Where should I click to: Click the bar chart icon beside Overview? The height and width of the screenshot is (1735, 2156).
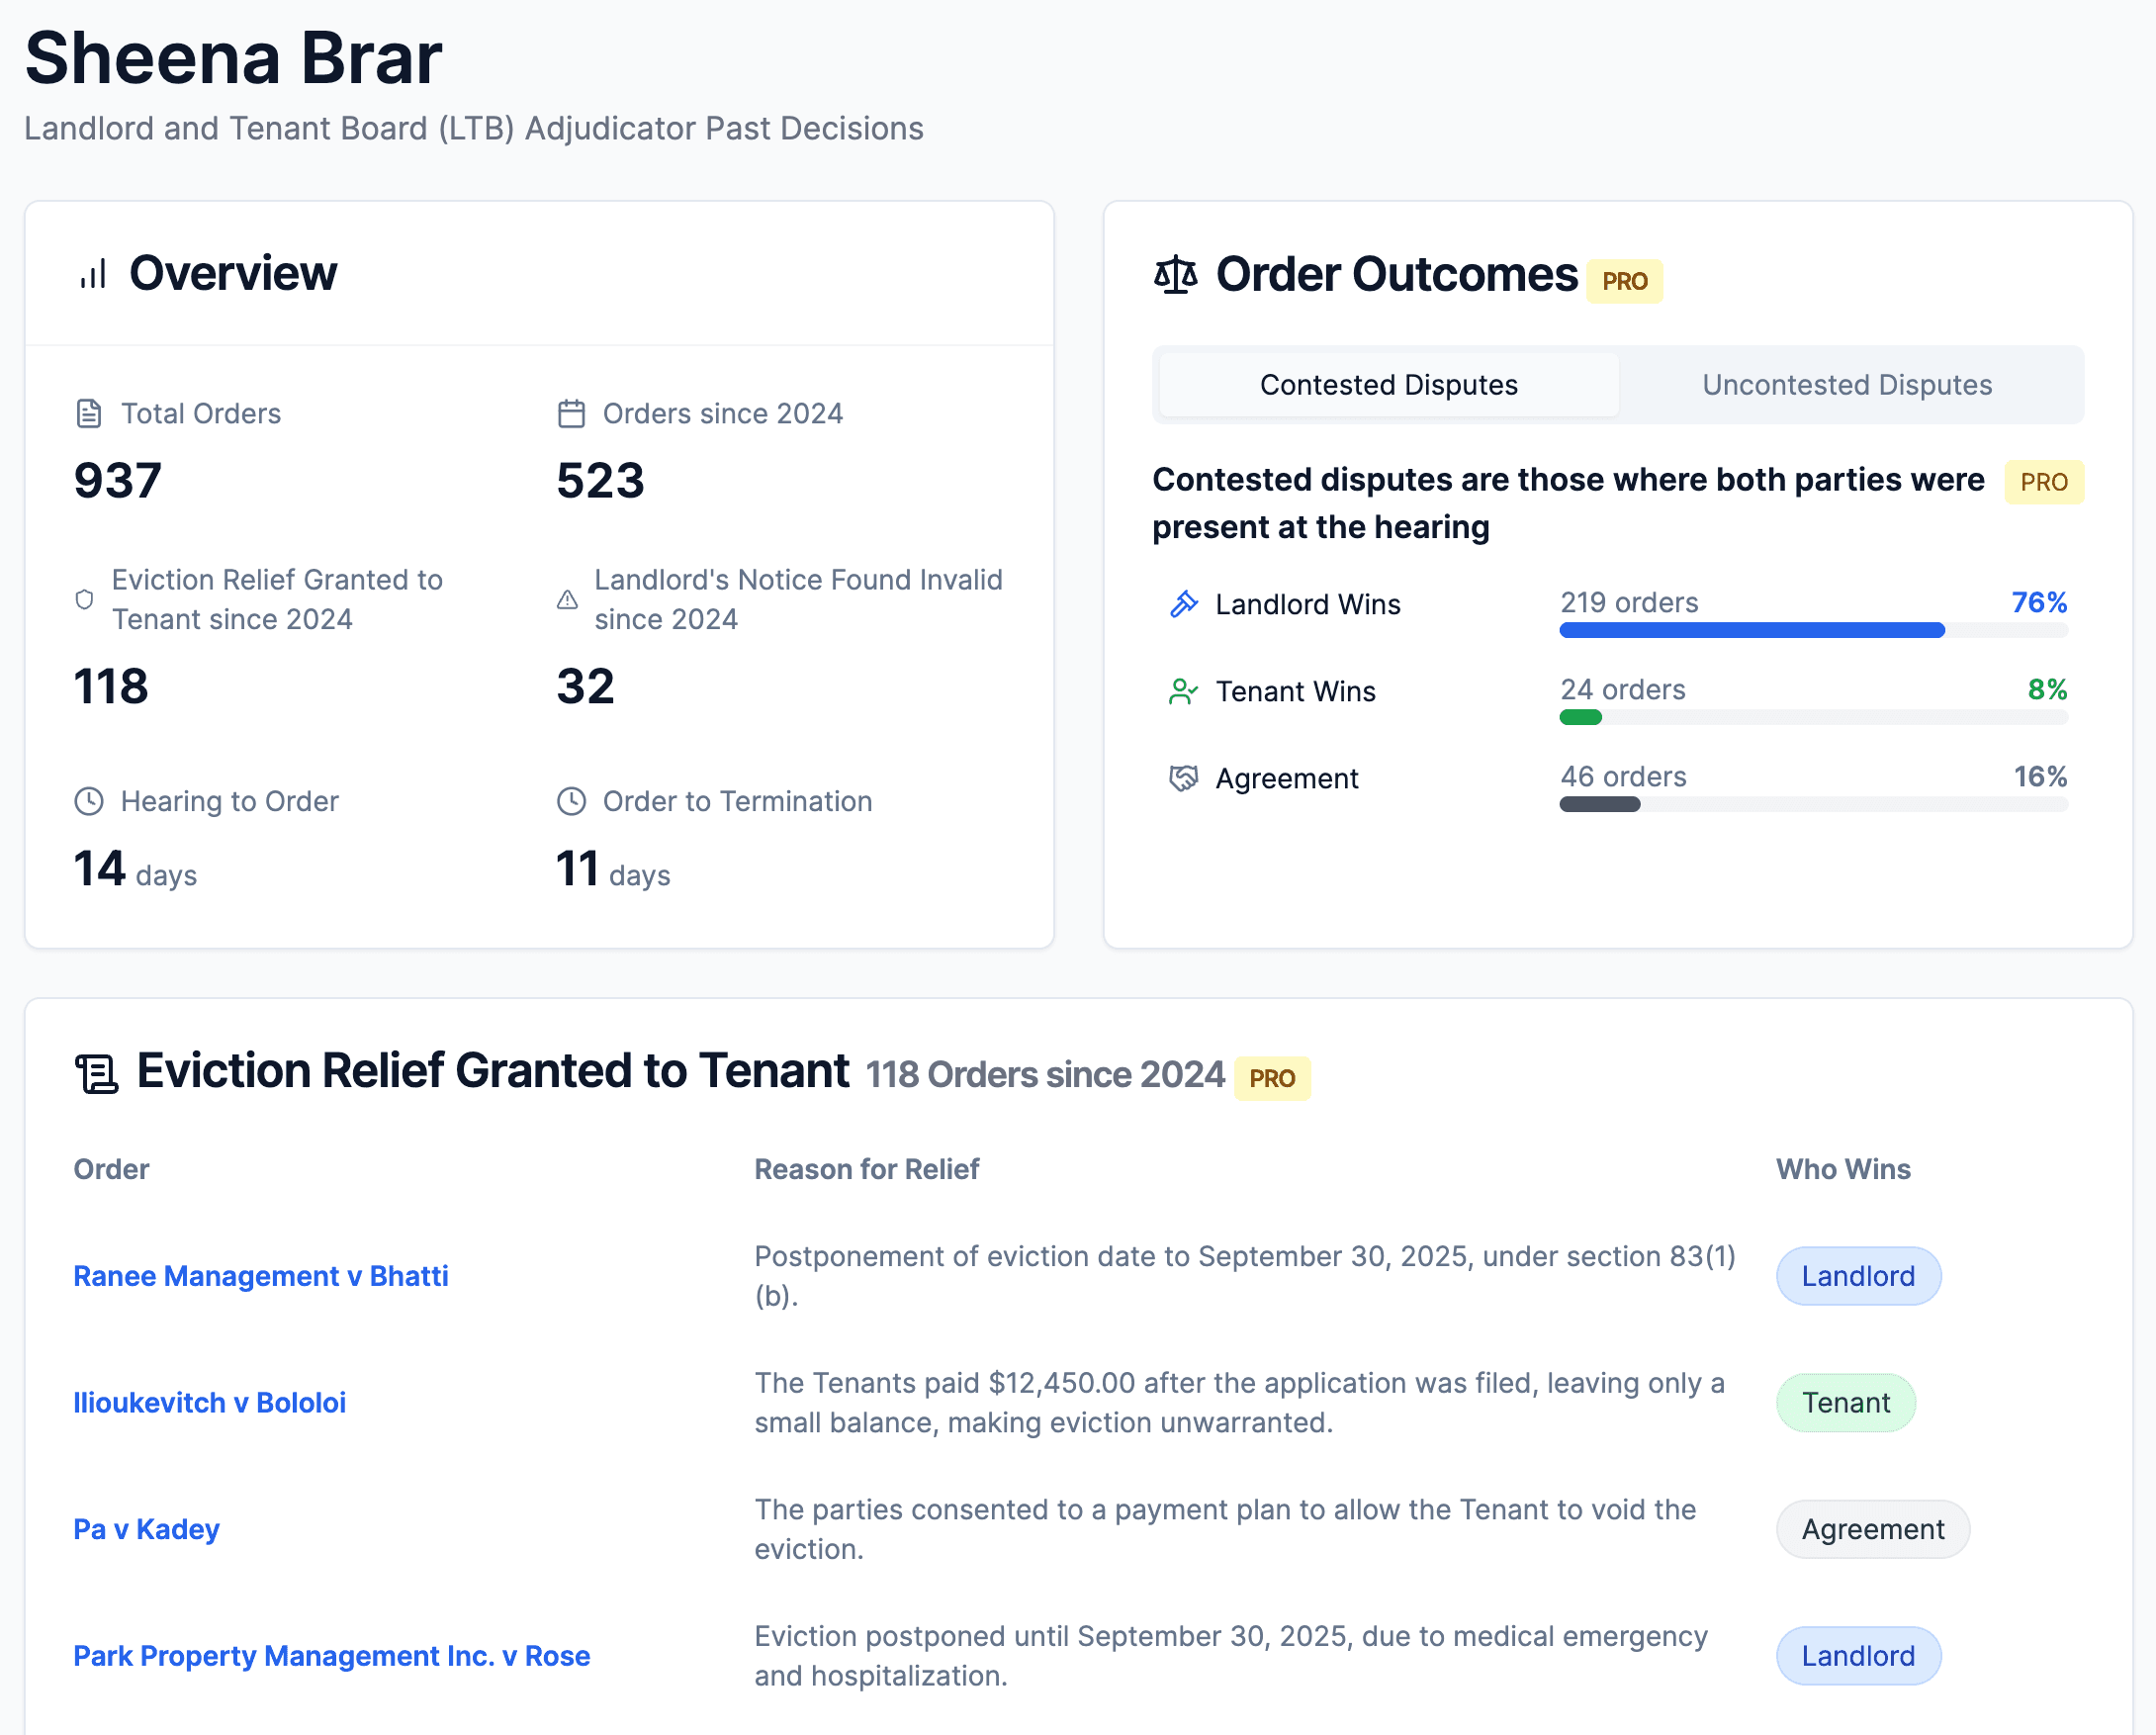[93, 274]
